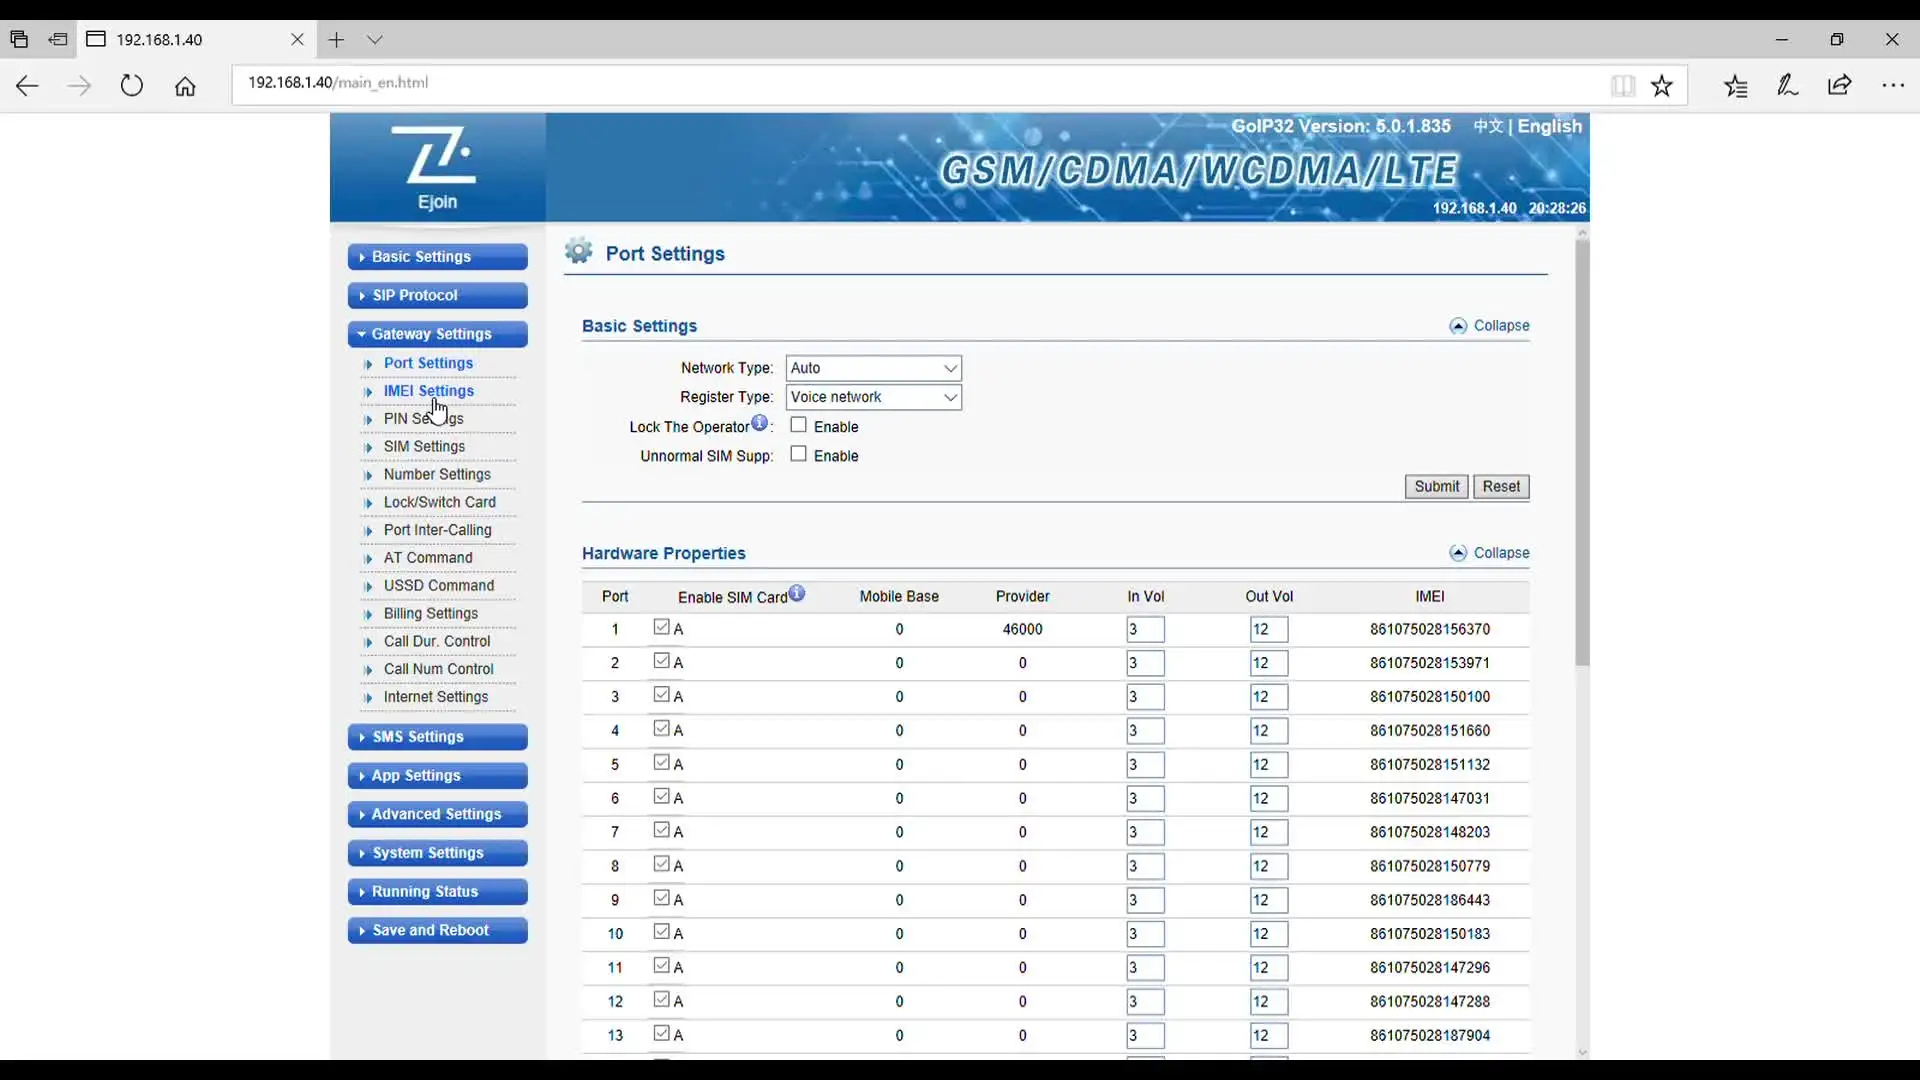This screenshot has width=1920, height=1080.
Task: Open the reading view icon
Action: click(x=1623, y=86)
